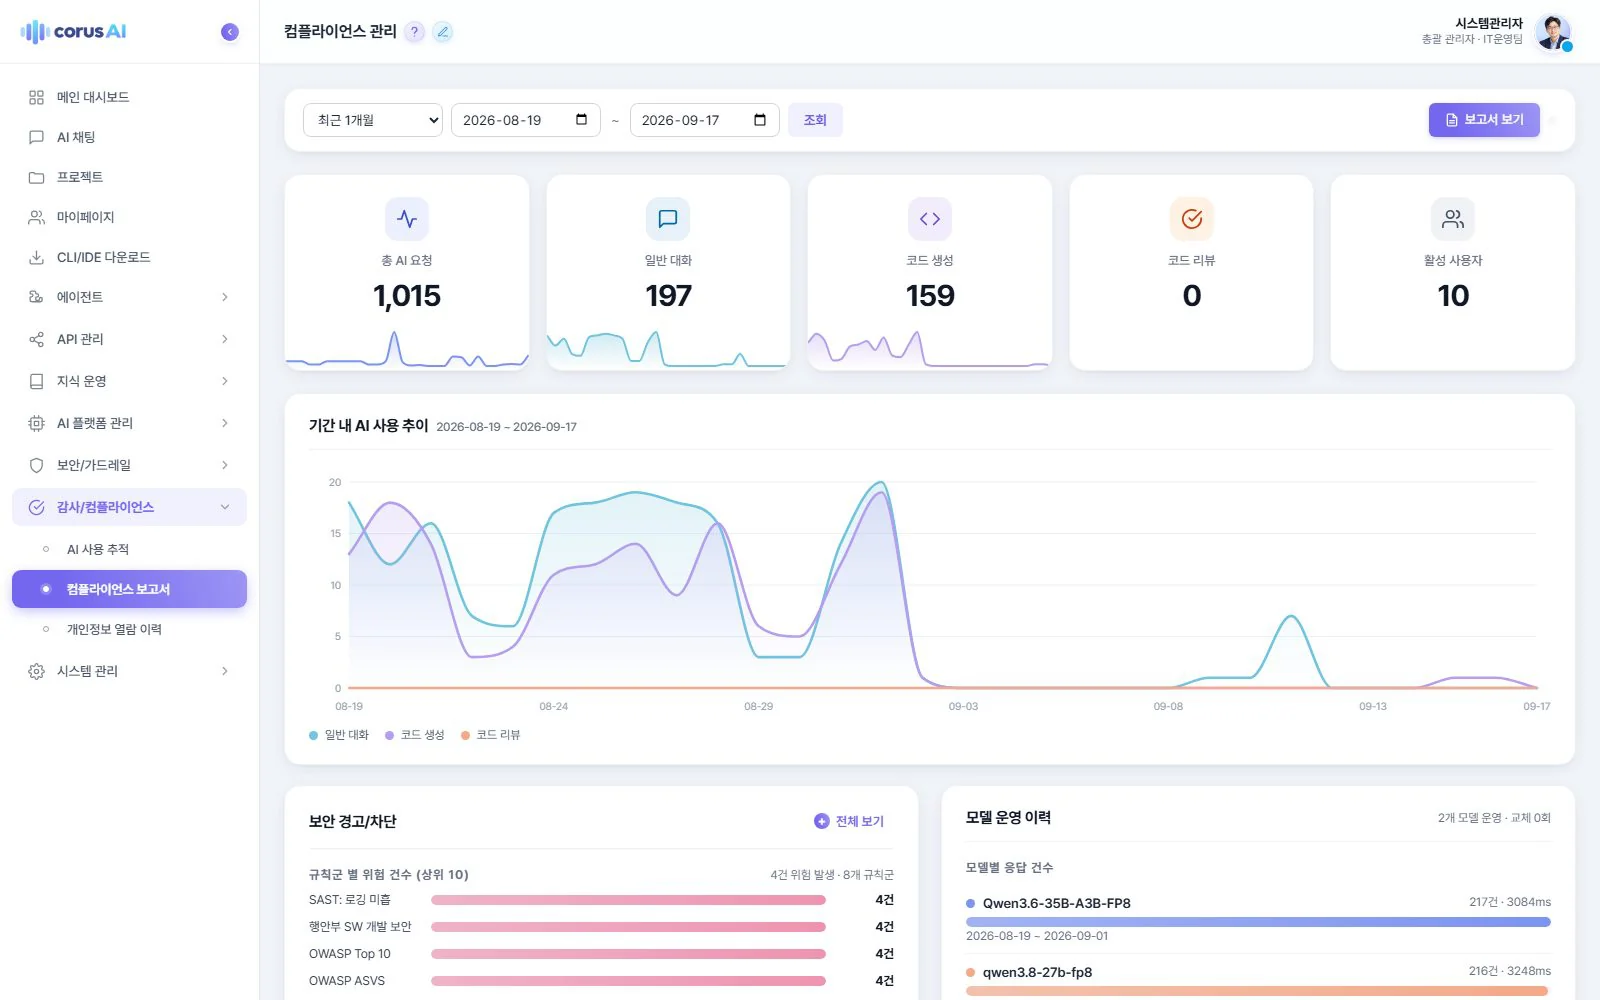Collapse the sidebar with the purple arrow
The width and height of the screenshot is (1600, 1000).
click(230, 32)
